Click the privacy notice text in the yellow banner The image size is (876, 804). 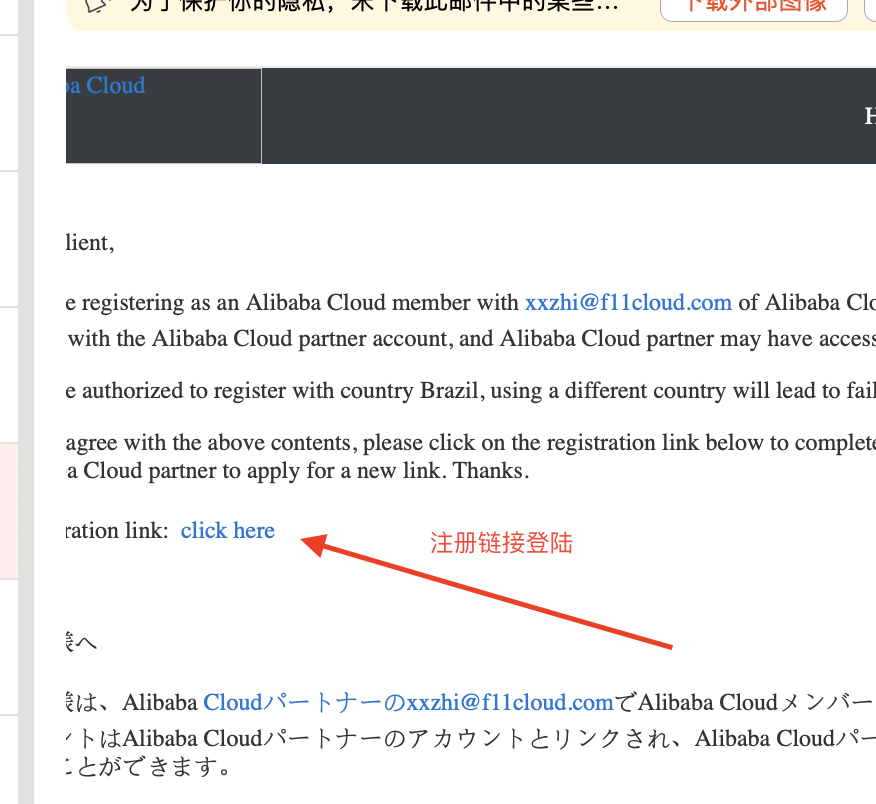(x=374, y=6)
